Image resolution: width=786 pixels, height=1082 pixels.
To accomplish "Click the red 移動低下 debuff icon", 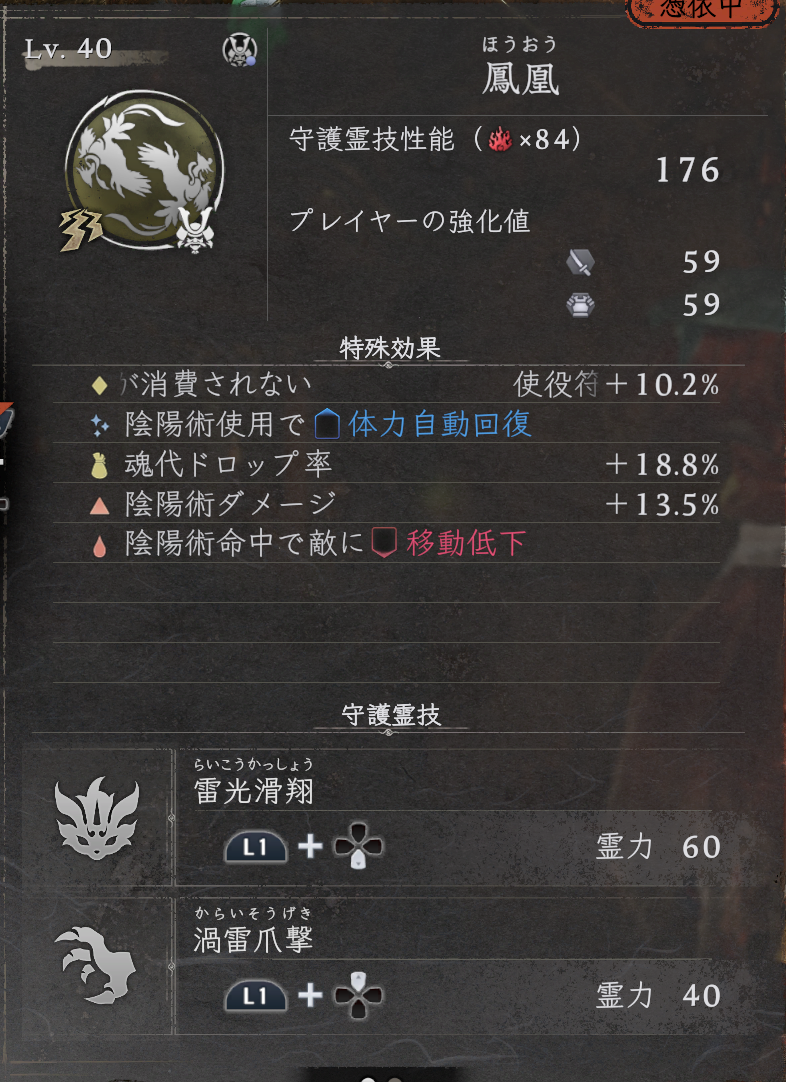I will pyautogui.click(x=384, y=544).
